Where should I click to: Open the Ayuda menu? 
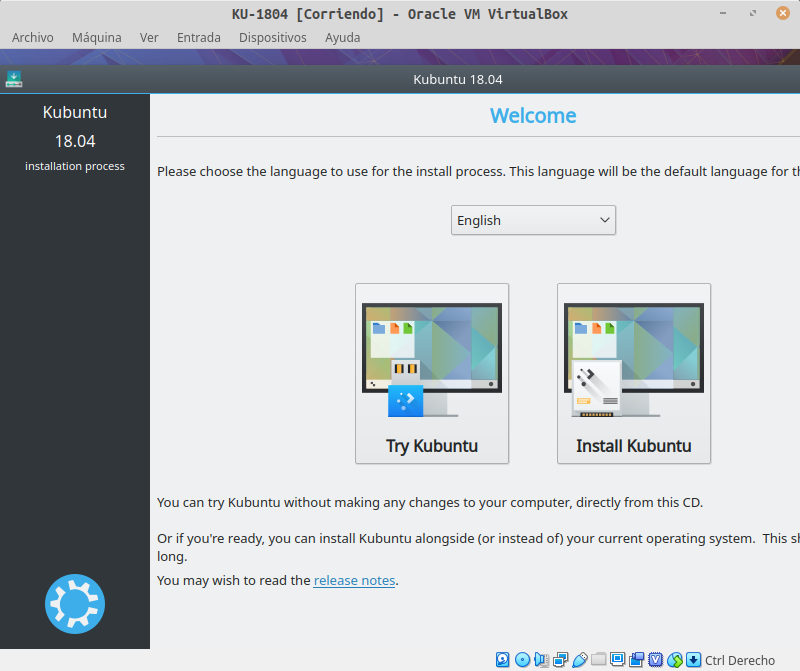click(342, 38)
